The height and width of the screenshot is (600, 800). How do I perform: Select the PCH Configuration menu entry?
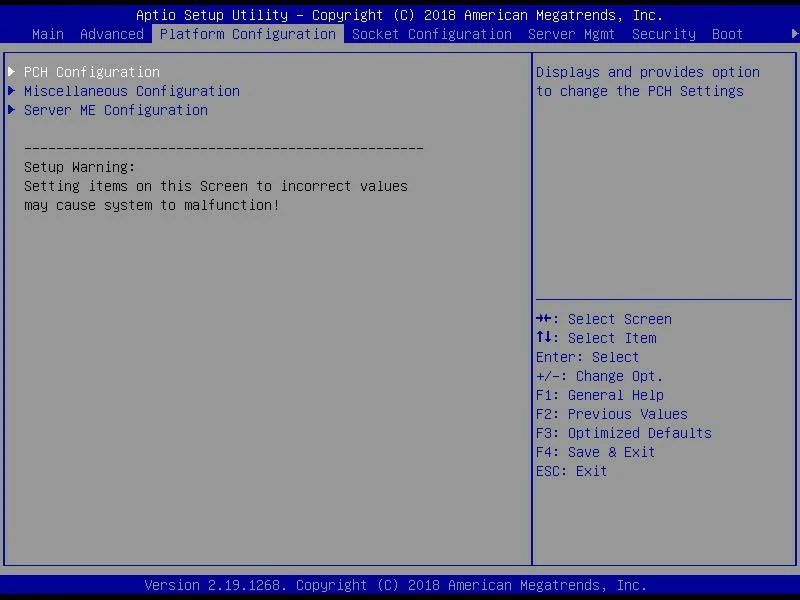coord(92,72)
